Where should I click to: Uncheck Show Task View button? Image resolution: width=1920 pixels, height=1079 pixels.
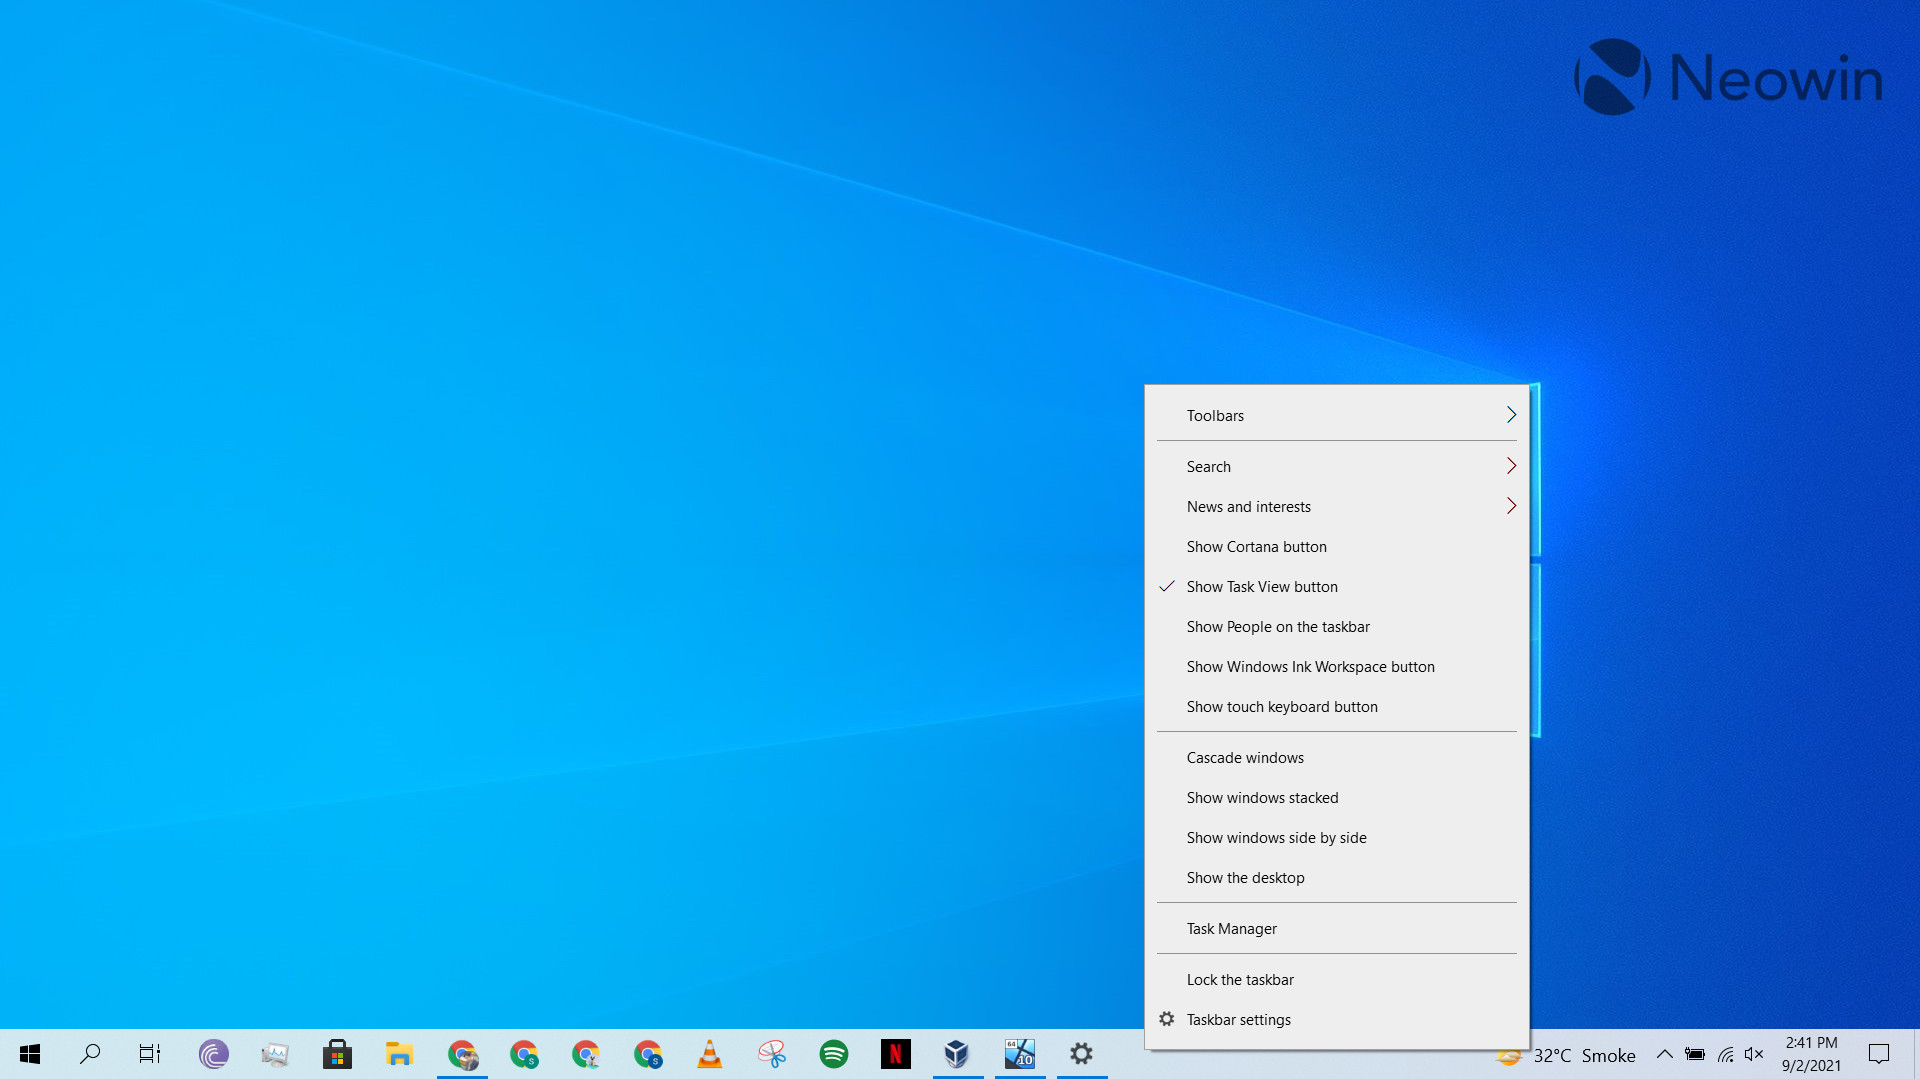[1261, 587]
